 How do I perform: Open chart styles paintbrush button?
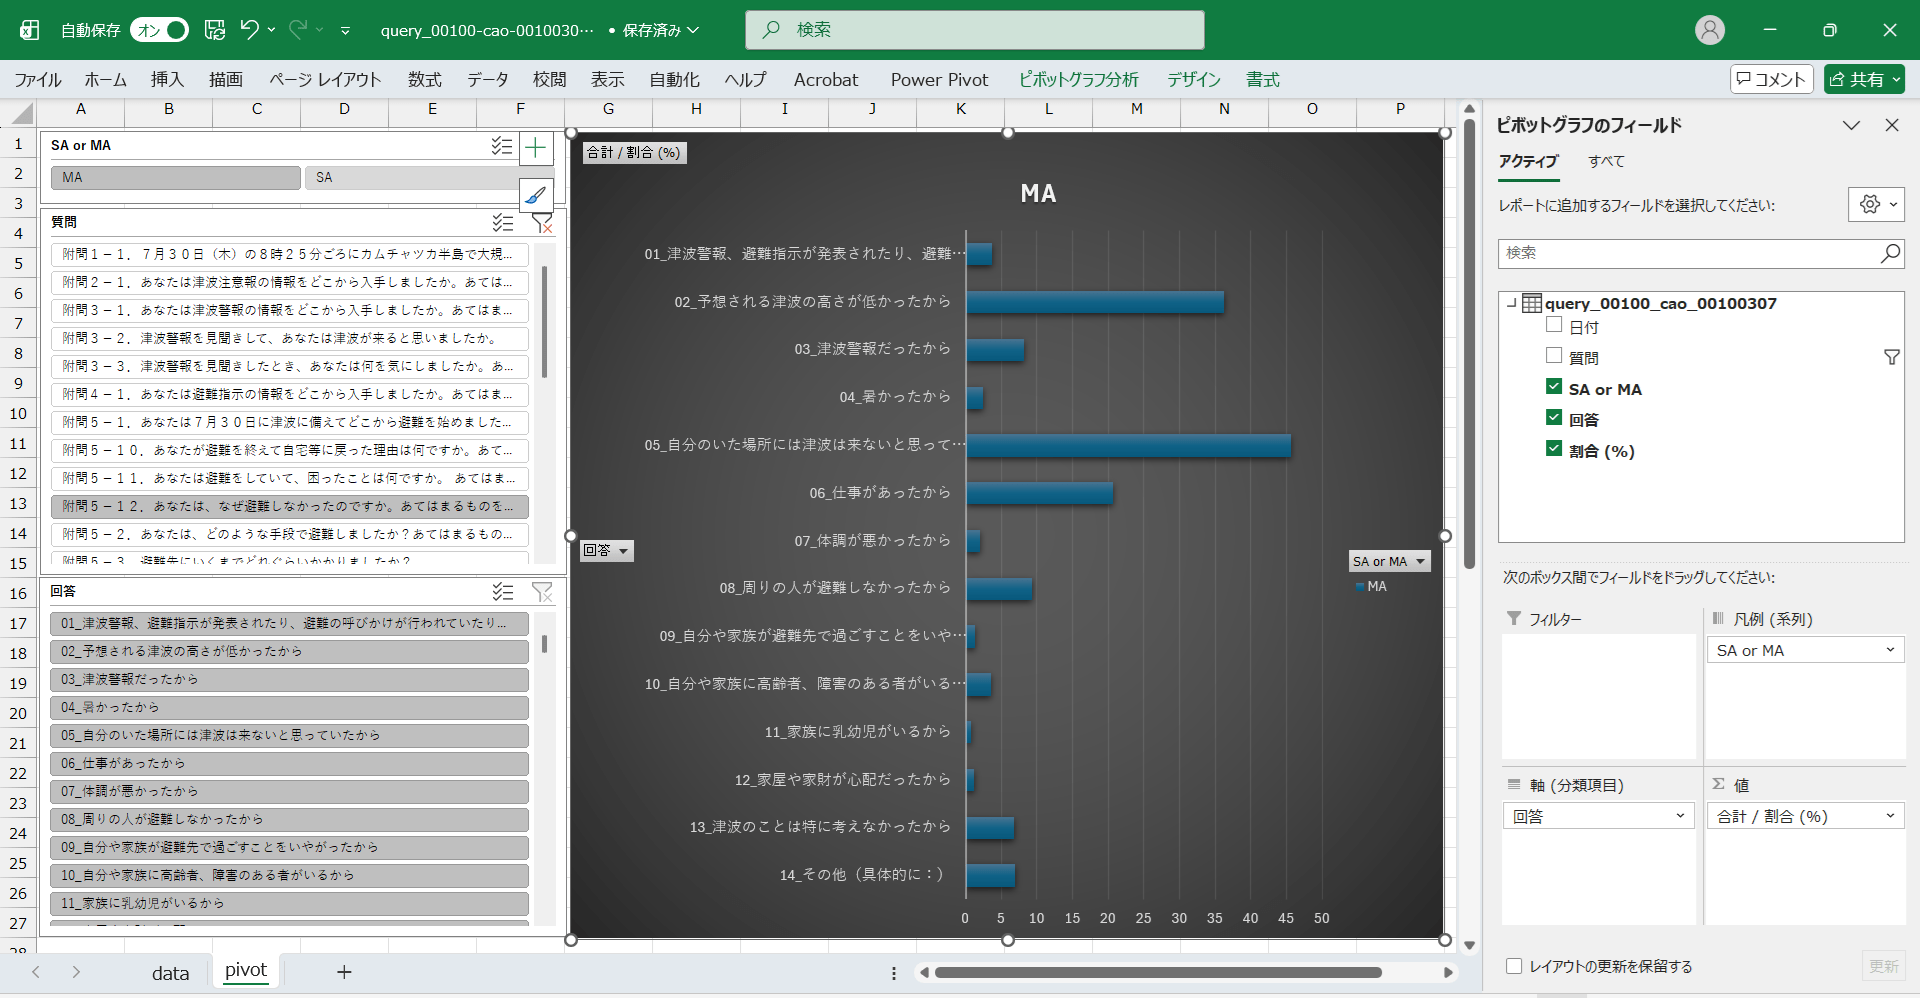click(536, 195)
